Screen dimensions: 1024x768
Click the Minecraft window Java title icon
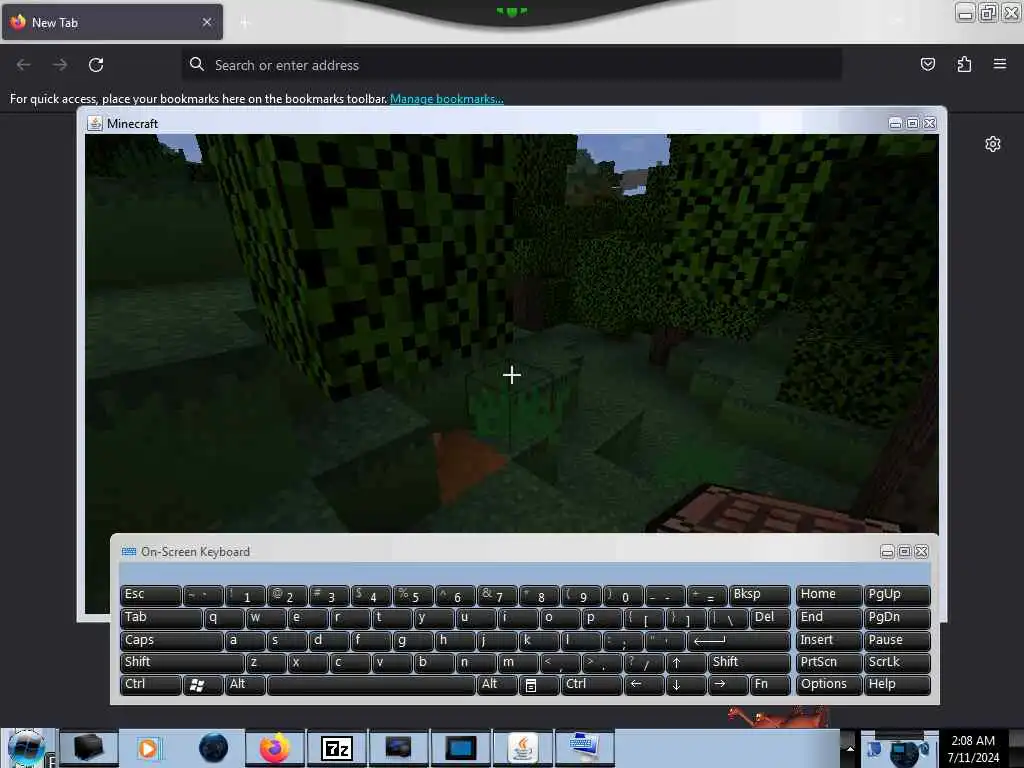click(95, 123)
